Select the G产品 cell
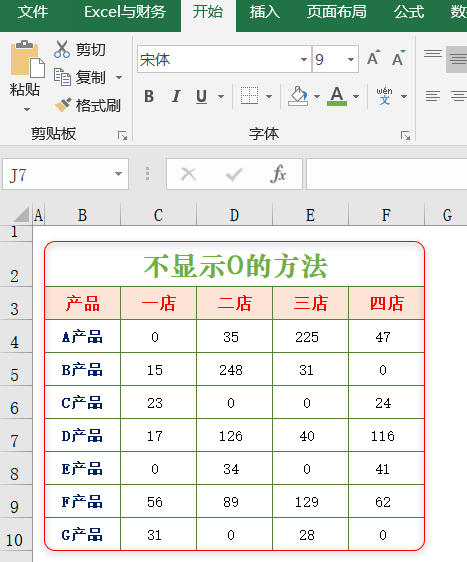Image resolution: width=467 pixels, height=562 pixels. pos(83,534)
